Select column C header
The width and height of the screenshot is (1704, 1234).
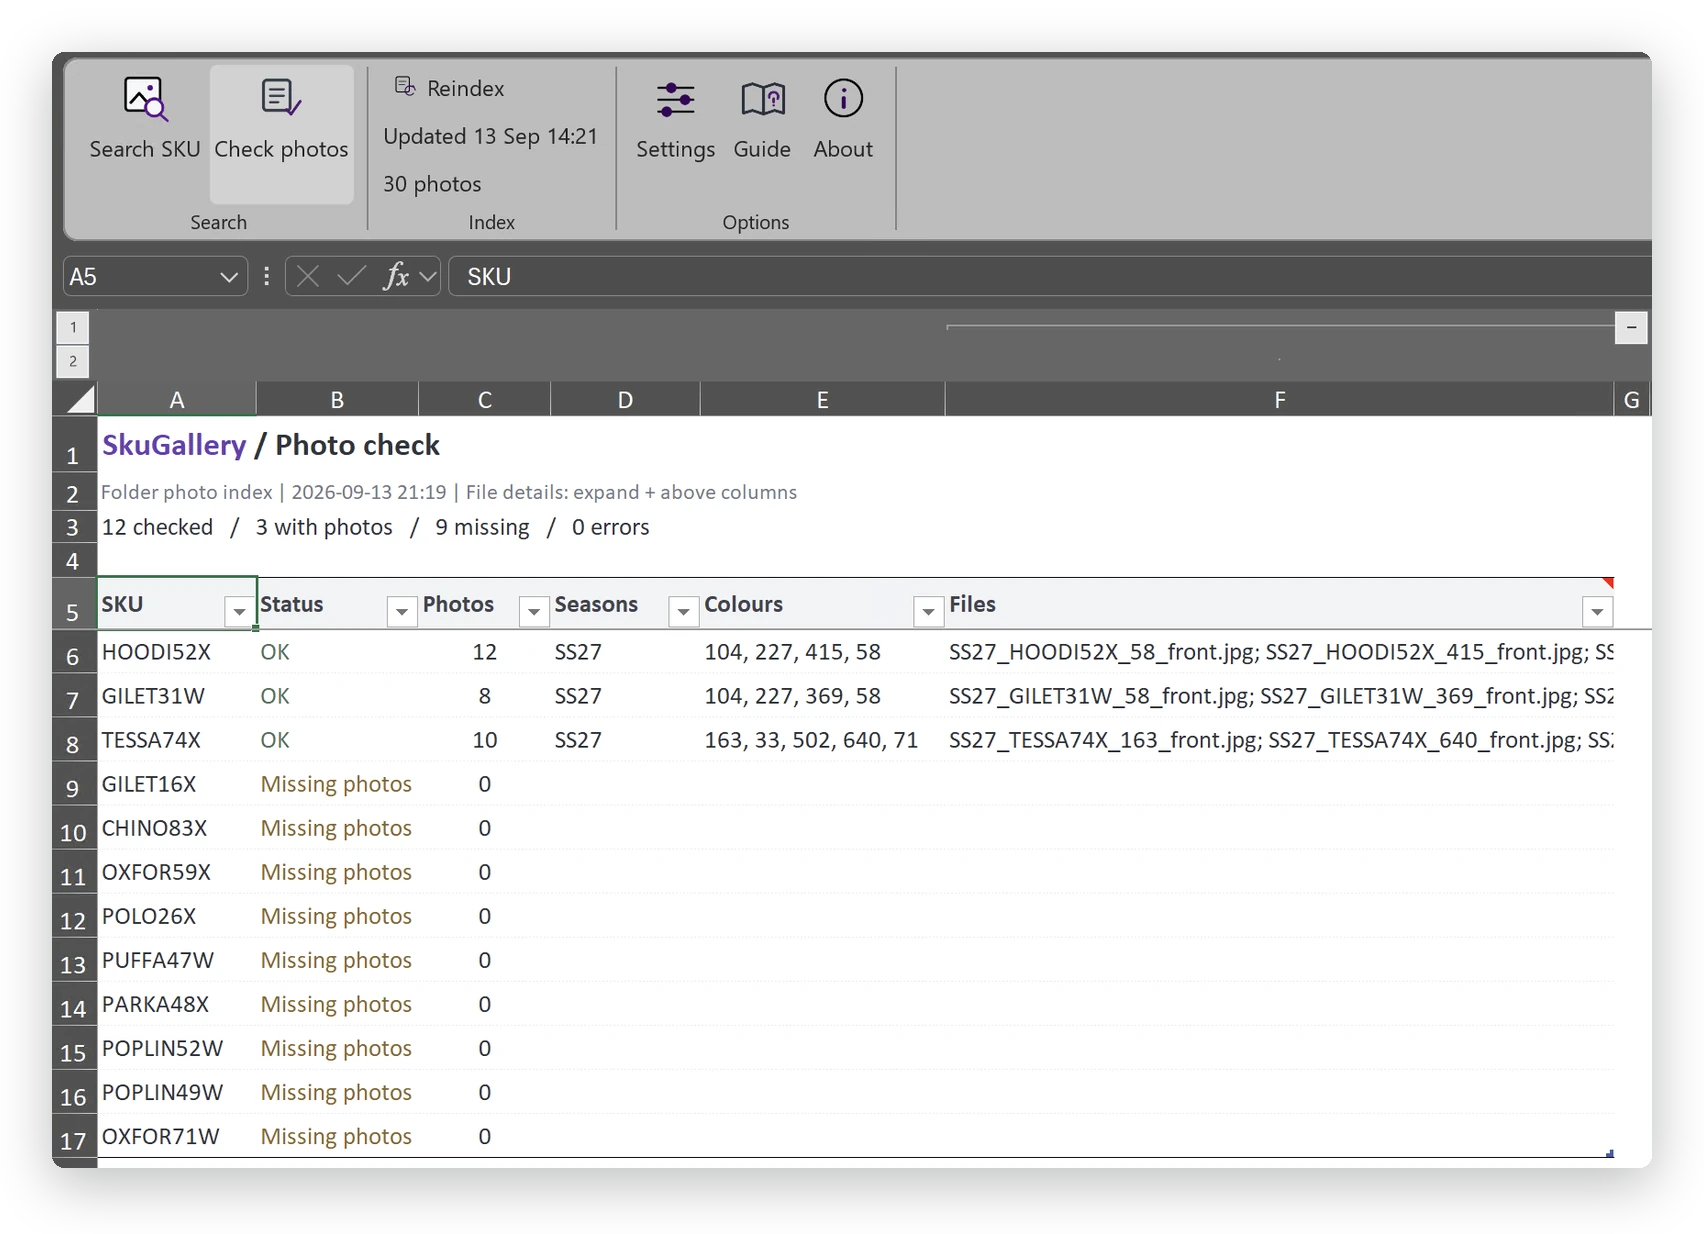[x=484, y=400]
